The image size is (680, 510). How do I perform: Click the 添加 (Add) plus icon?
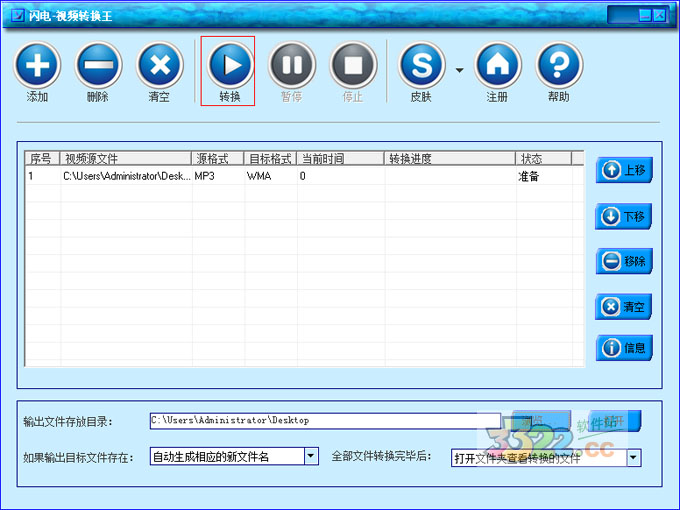[x=38, y=66]
